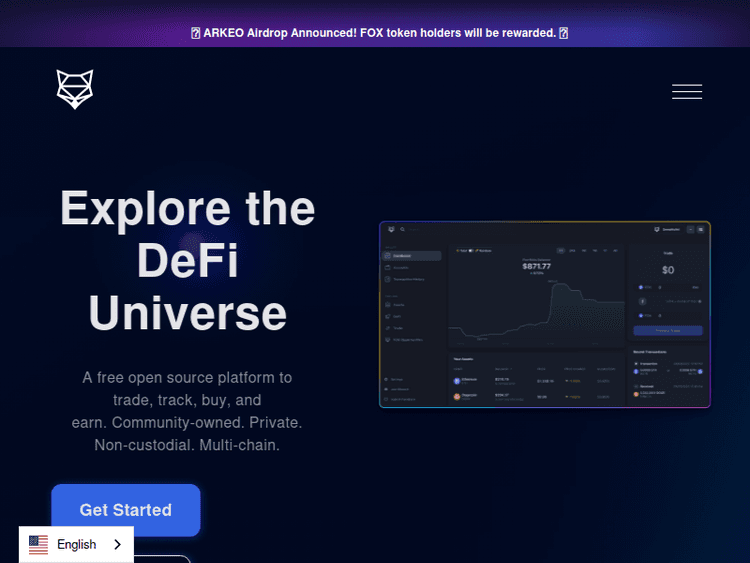Screen dimensions: 750x563
Task: Click the Explore the DeFi Universe heading
Action: click(188, 261)
